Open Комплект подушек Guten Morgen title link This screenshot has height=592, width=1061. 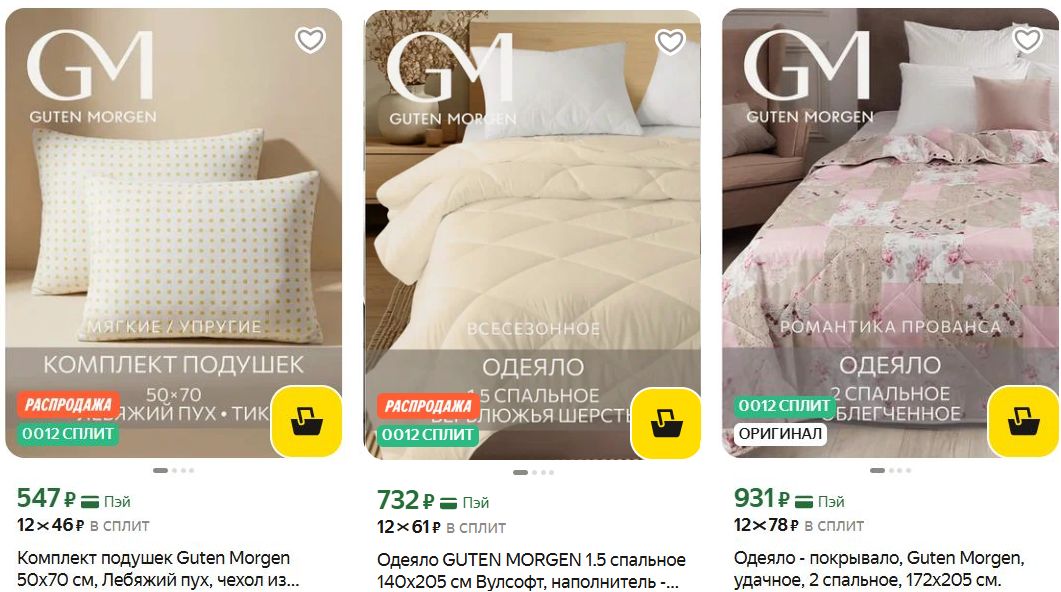tap(158, 569)
